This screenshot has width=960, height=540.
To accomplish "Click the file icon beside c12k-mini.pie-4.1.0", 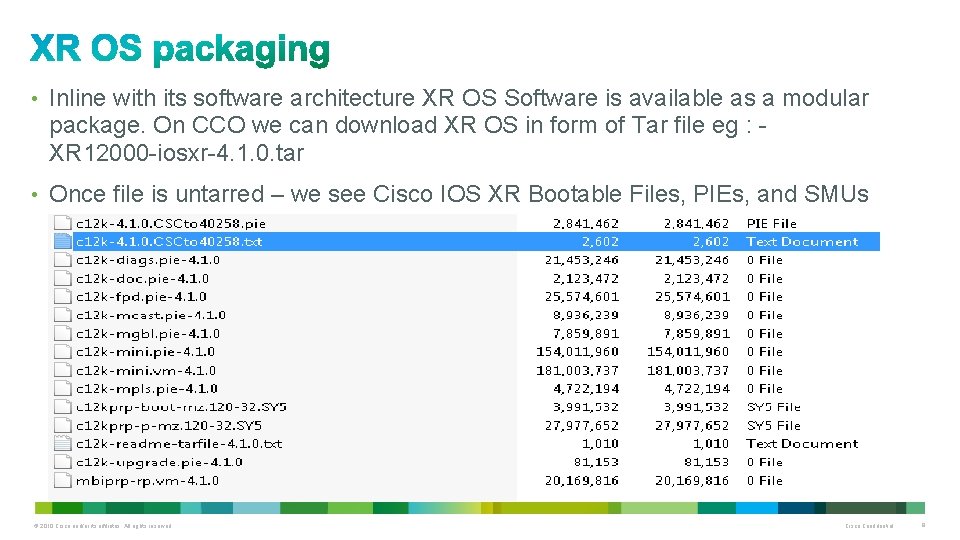I will point(62,351).
